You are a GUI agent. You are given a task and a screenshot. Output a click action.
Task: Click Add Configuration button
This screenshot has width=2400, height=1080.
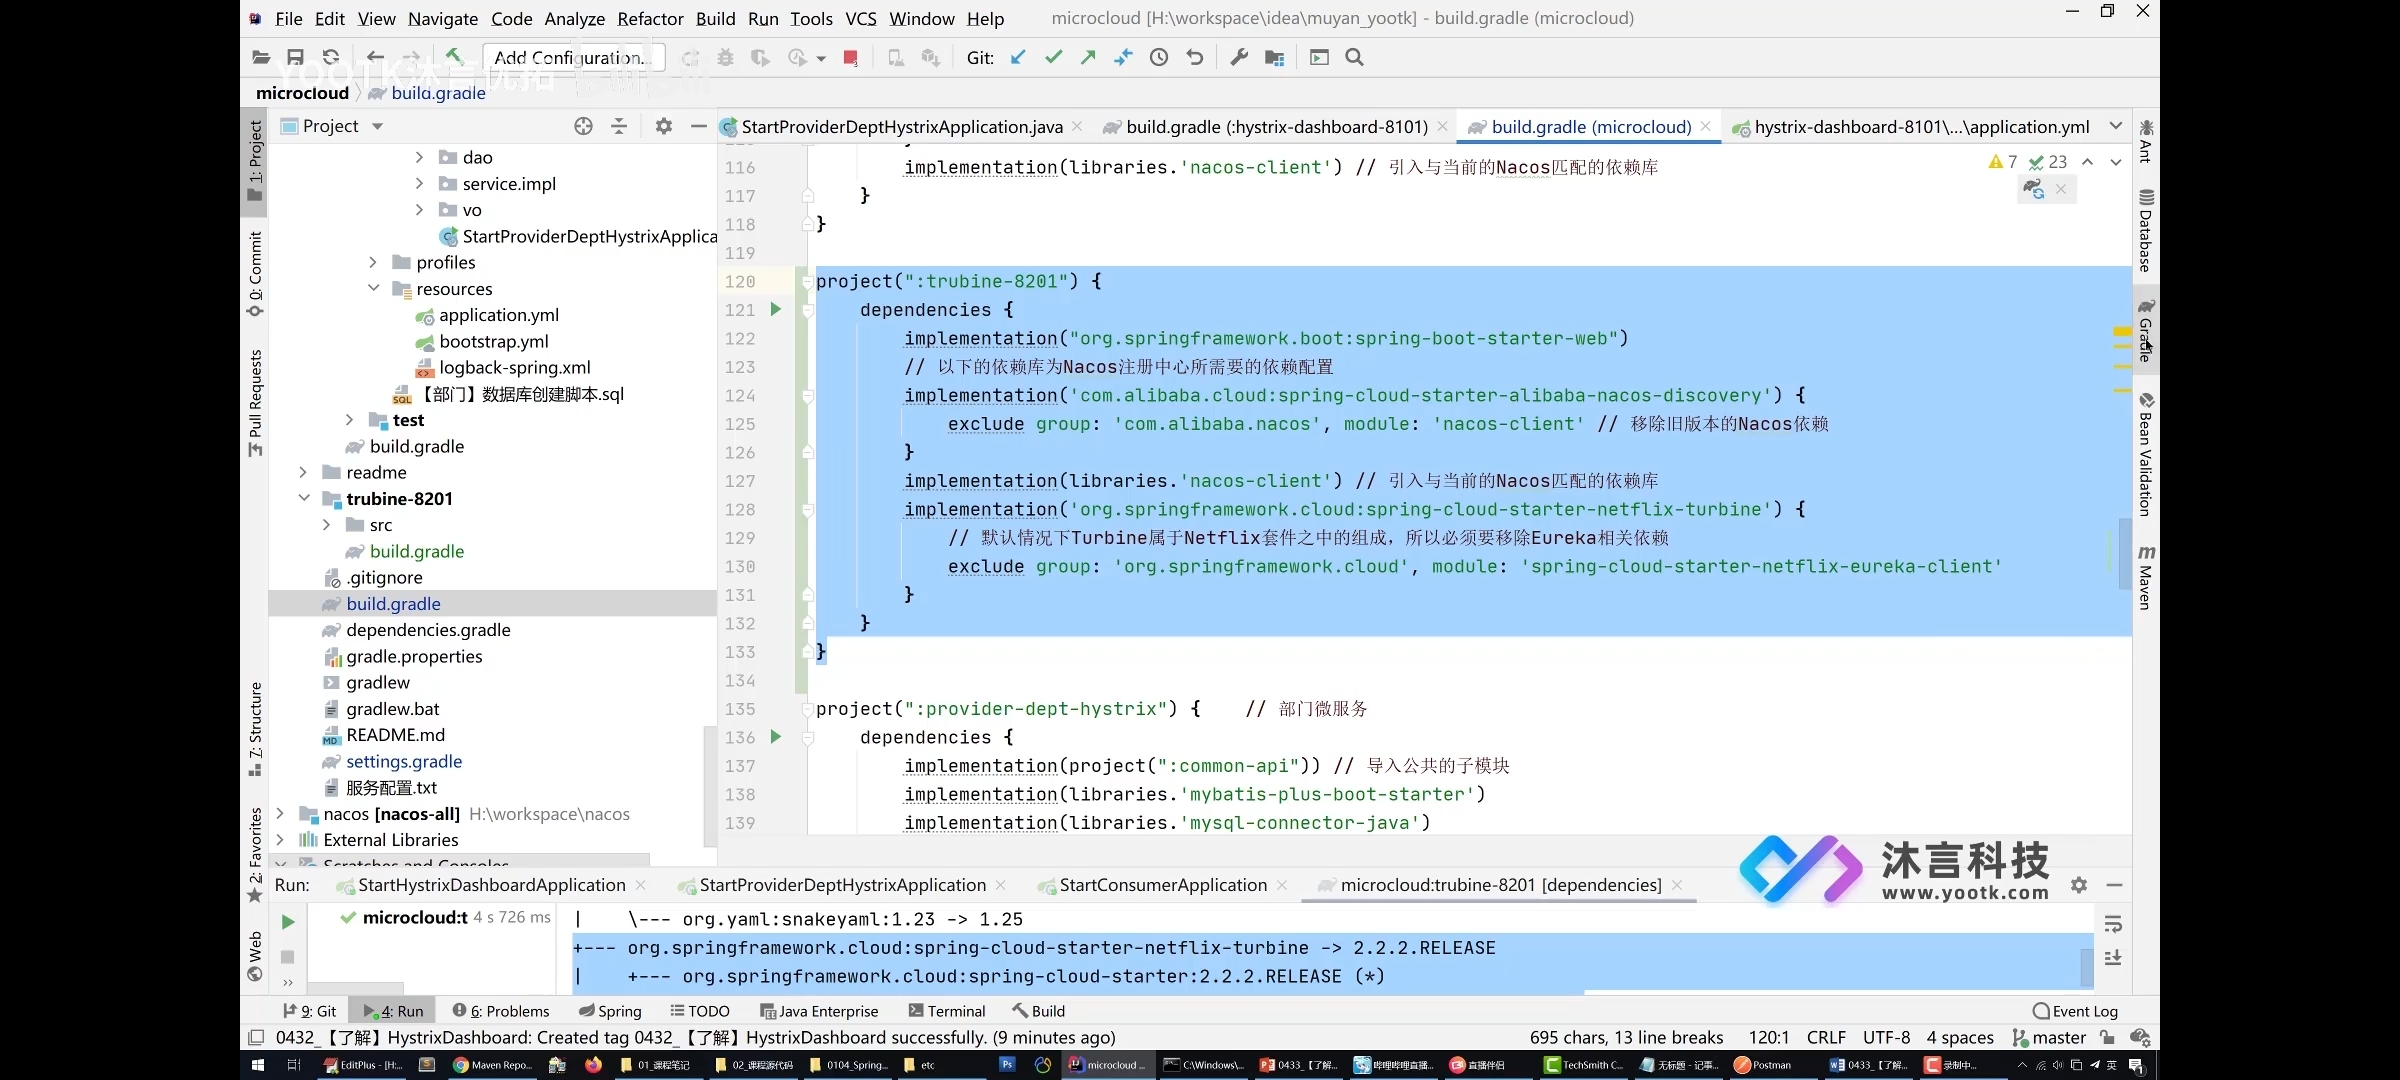[573, 58]
